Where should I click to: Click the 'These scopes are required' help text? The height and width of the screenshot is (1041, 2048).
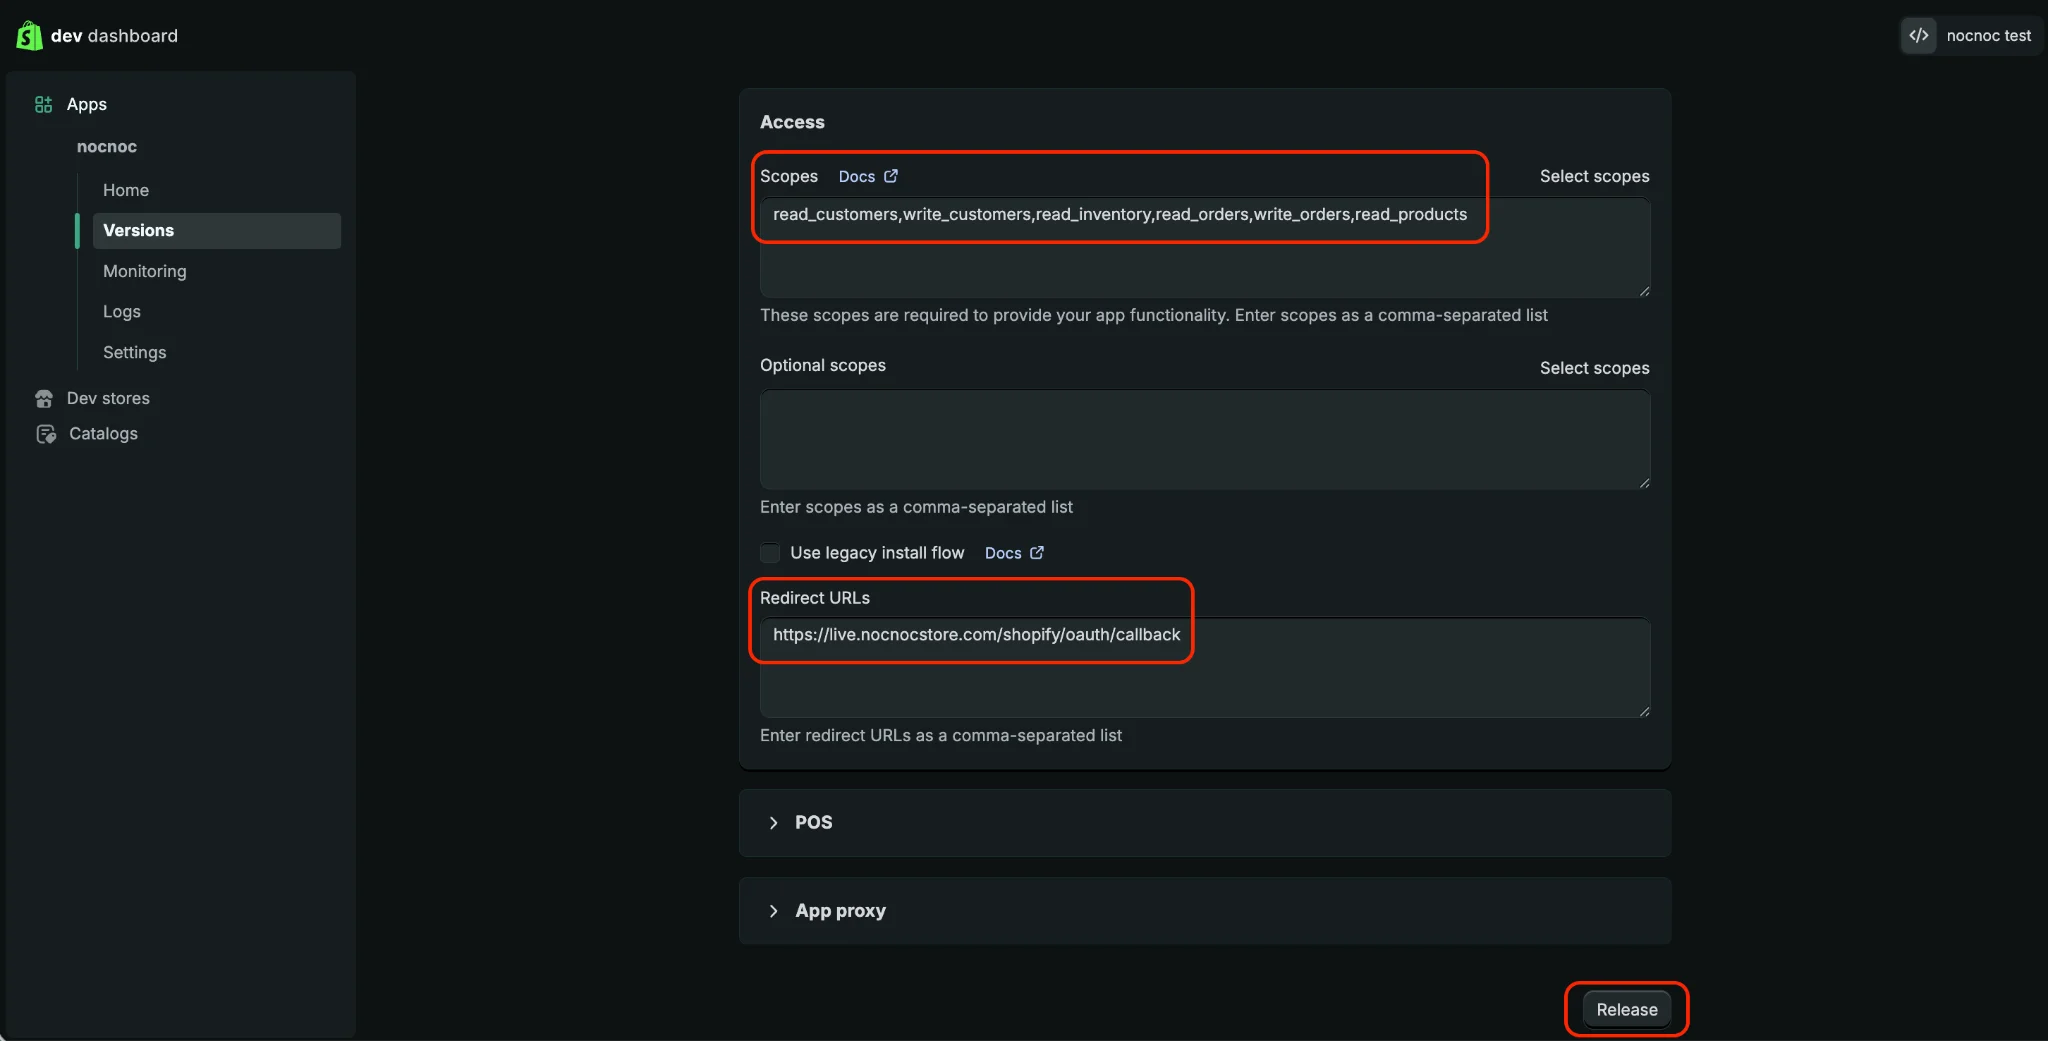[1154, 315]
